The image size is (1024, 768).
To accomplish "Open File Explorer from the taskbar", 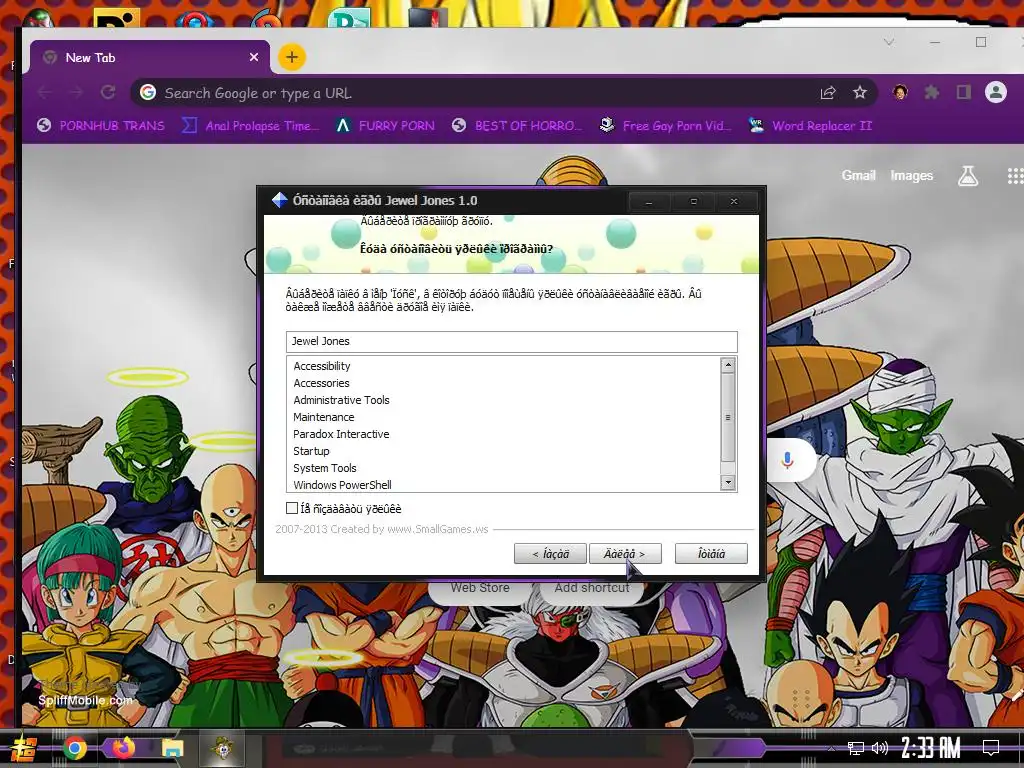I will 172,748.
